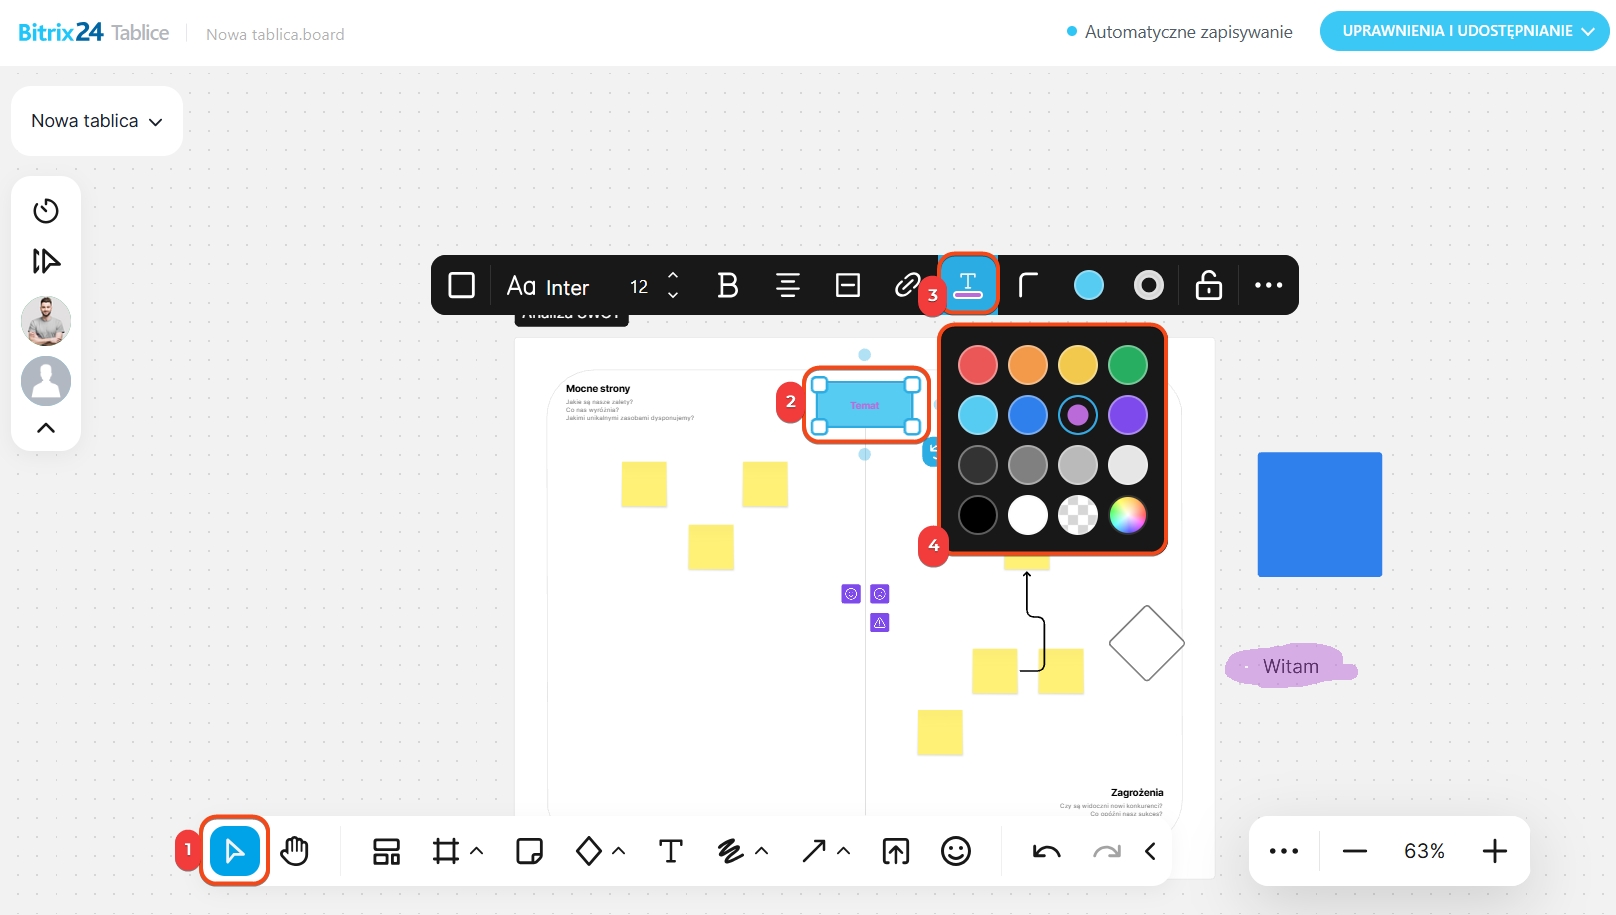Click Uprawnienia i udostępnianie button
The width and height of the screenshot is (1616, 915).
(1464, 31)
